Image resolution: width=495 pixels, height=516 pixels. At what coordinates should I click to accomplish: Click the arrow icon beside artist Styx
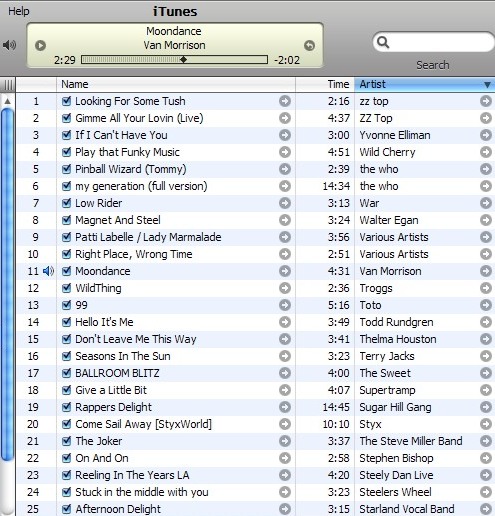click(x=486, y=424)
